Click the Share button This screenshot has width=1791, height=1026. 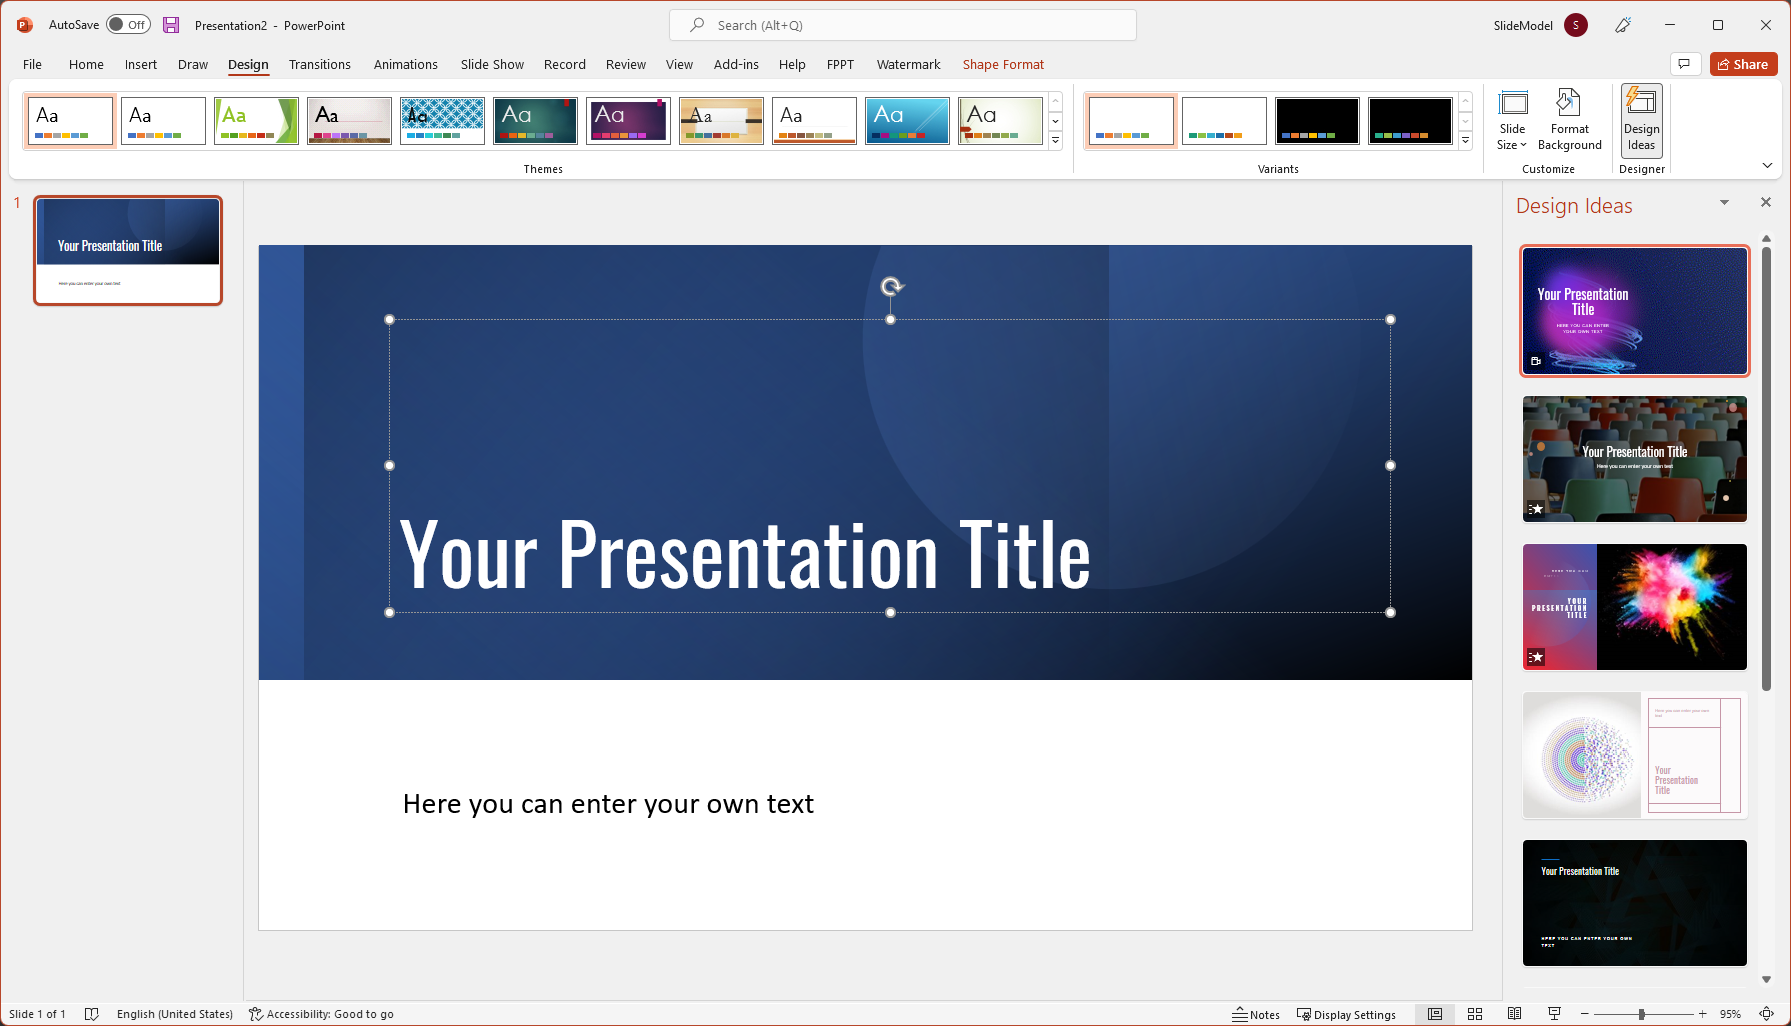click(x=1743, y=64)
